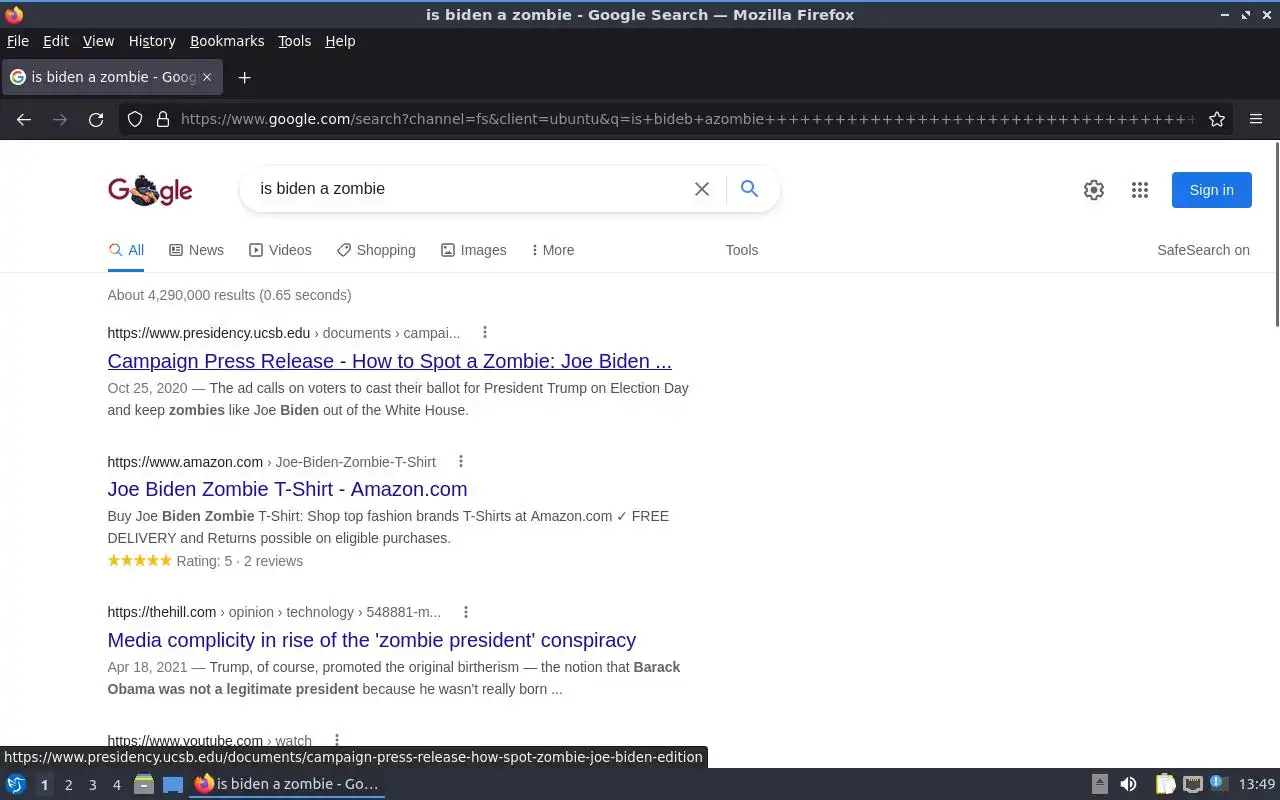Open the volume speaker icon in tray
Image resolution: width=1280 pixels, height=800 pixels.
tap(1128, 784)
